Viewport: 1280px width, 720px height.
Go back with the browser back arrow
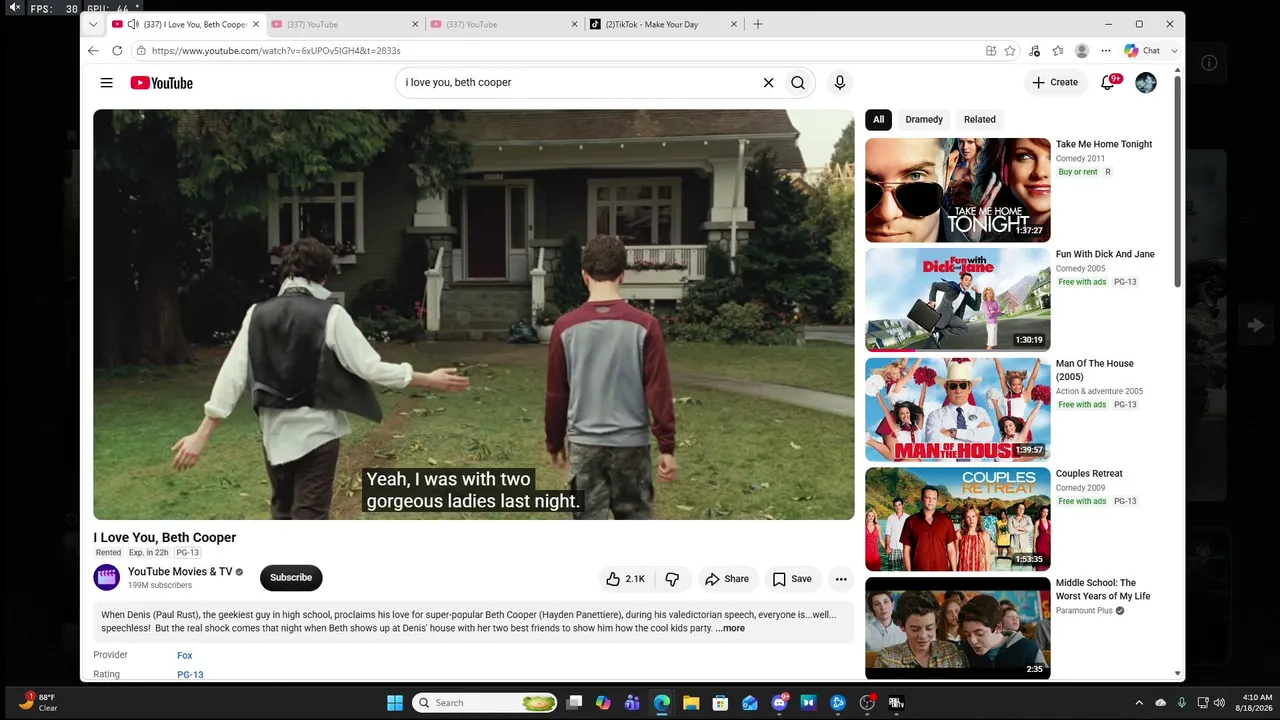[93, 51]
